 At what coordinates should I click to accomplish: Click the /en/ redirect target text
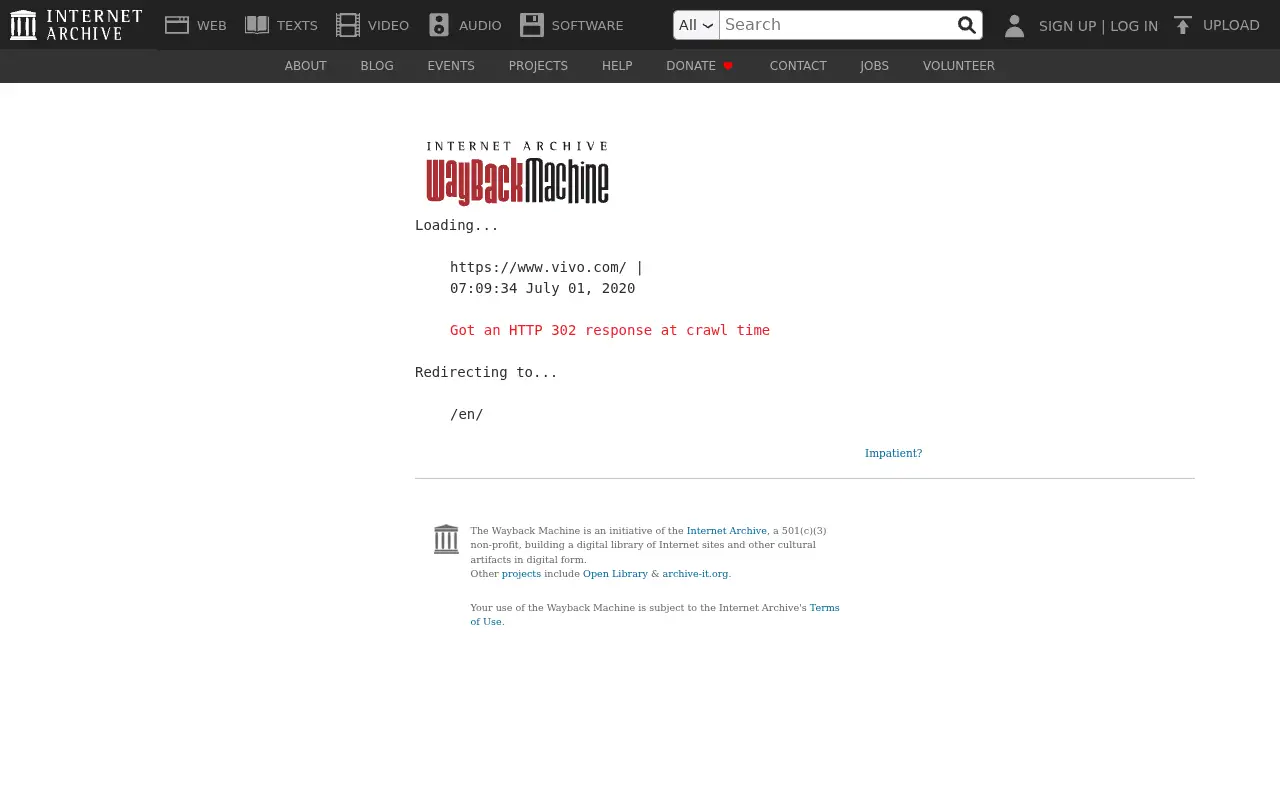467,414
